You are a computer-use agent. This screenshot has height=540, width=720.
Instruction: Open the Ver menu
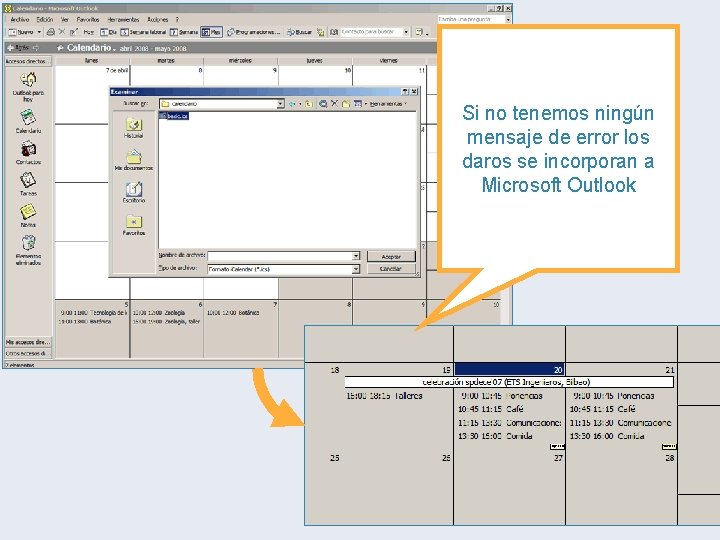click(65, 19)
